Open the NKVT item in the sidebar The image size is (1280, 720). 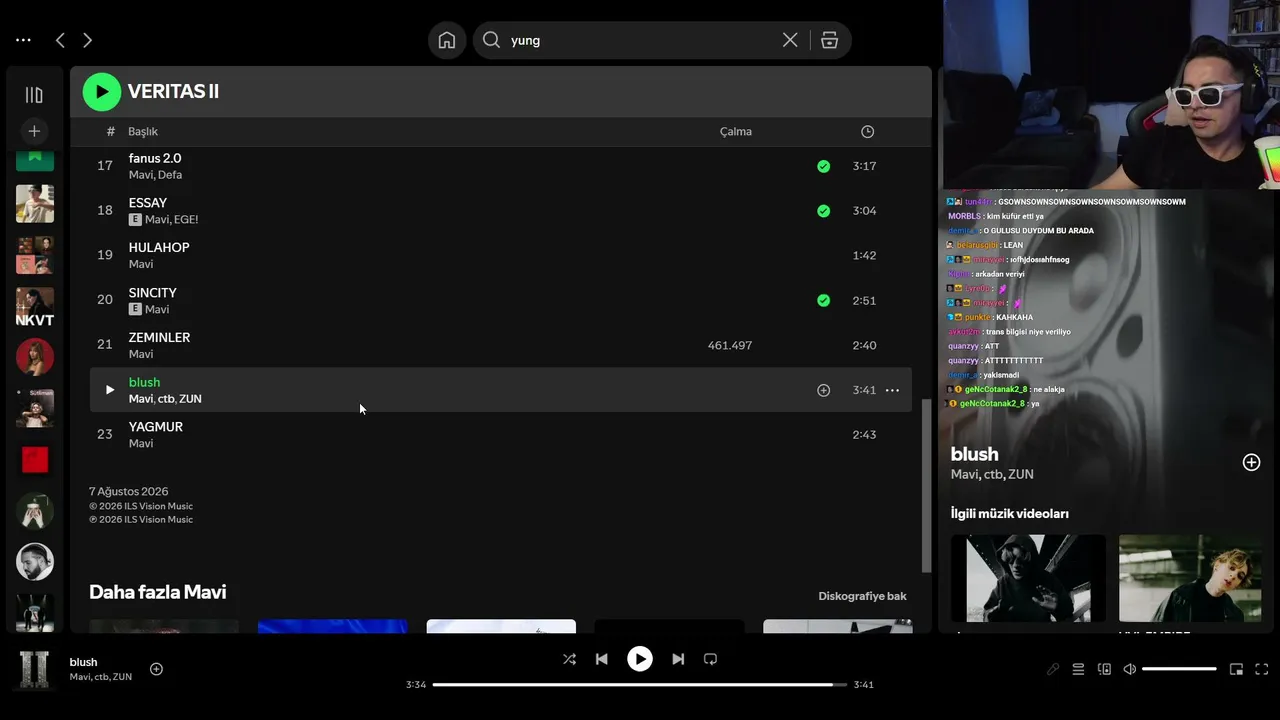pos(35,307)
